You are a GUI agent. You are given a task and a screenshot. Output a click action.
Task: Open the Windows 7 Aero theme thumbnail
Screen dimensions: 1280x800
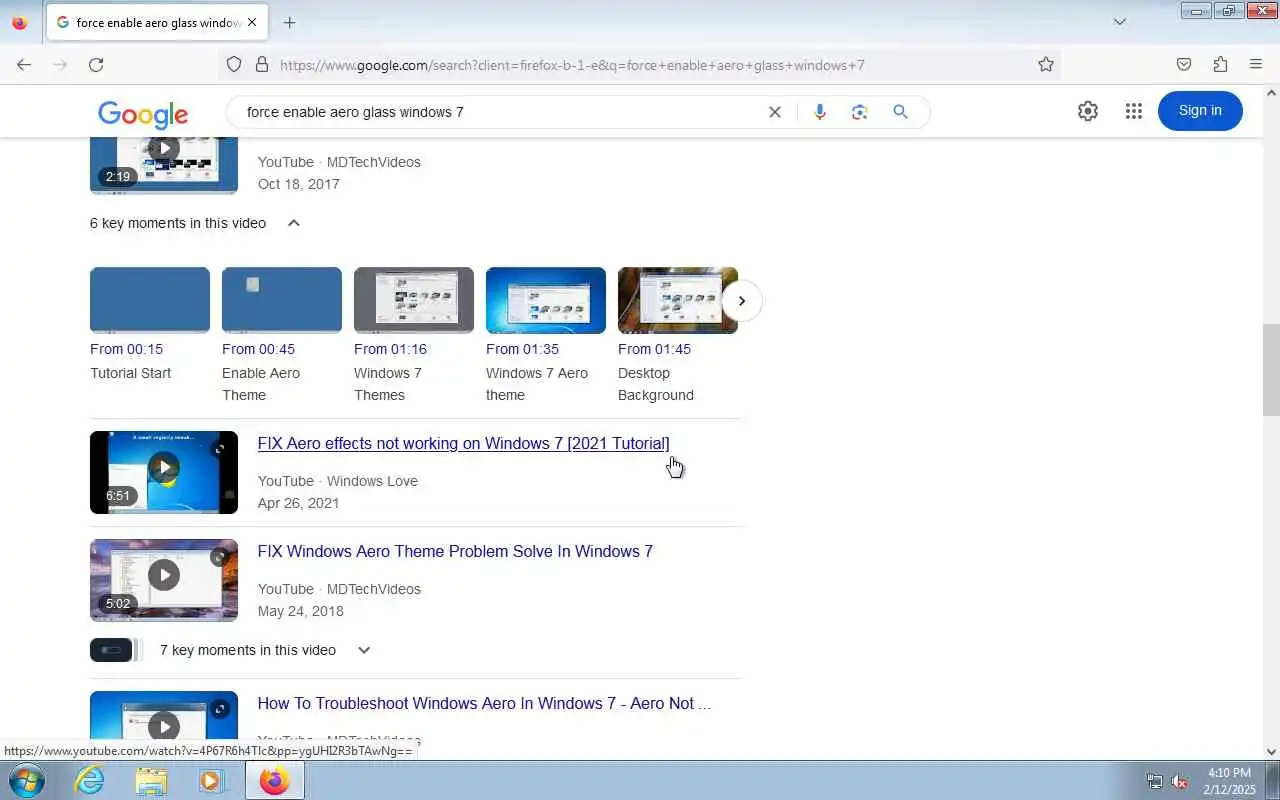point(546,300)
